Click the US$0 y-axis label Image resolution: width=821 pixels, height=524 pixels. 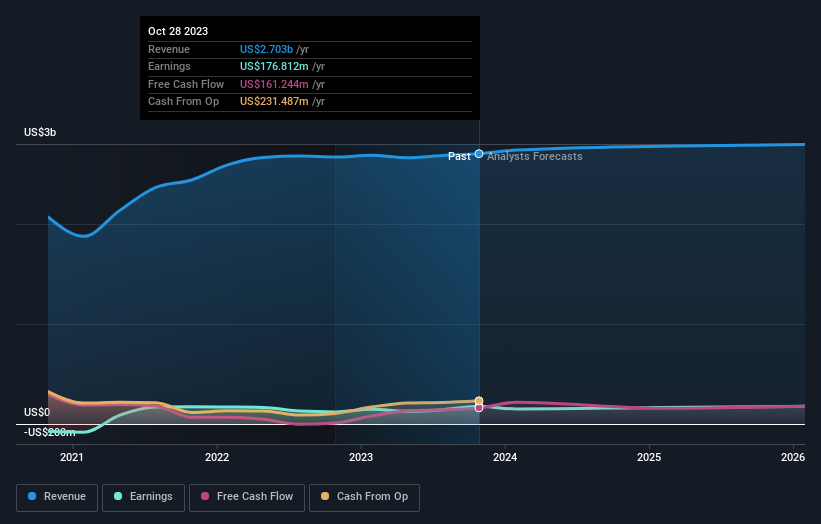[x=37, y=412]
